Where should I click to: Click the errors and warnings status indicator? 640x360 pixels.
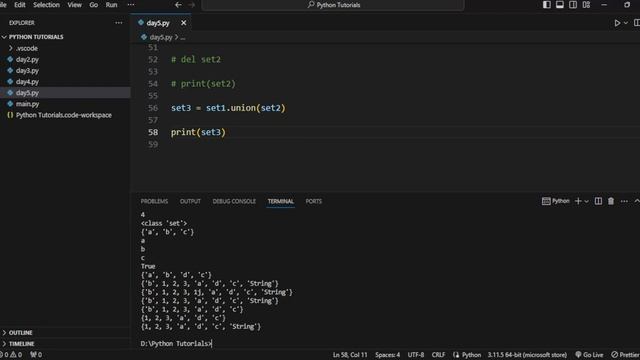pos(12,355)
